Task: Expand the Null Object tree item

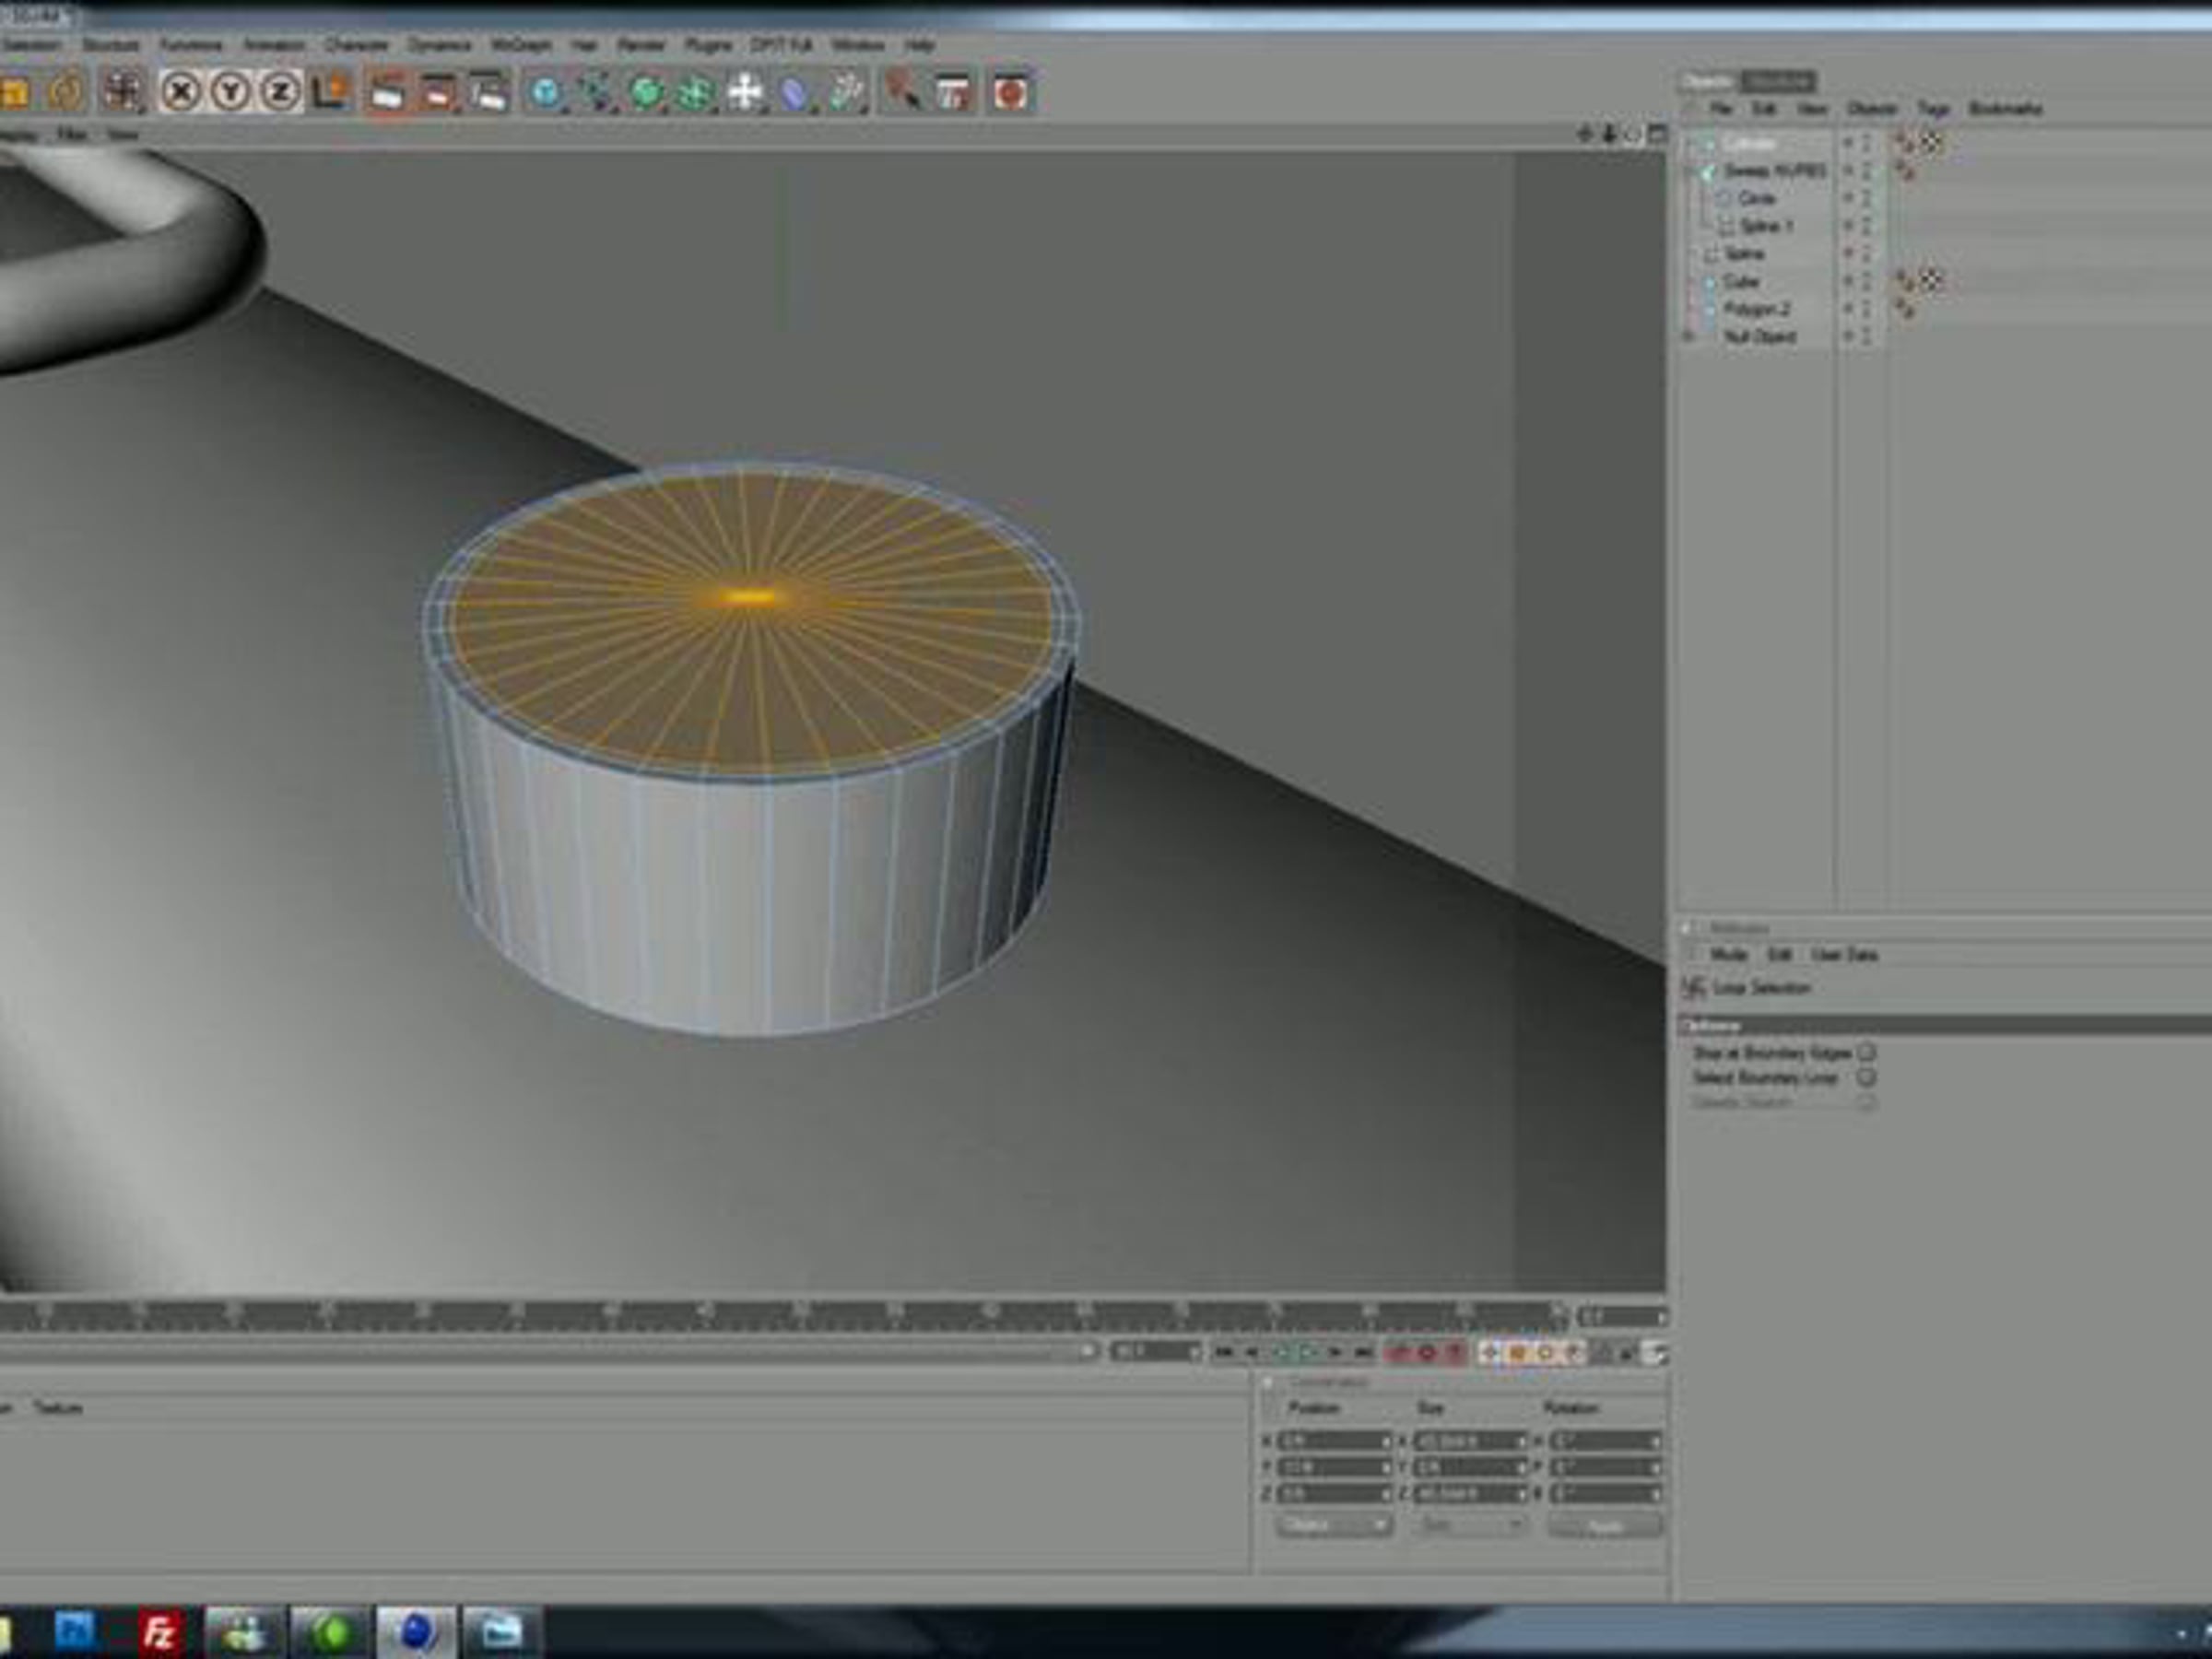Action: (1690, 337)
